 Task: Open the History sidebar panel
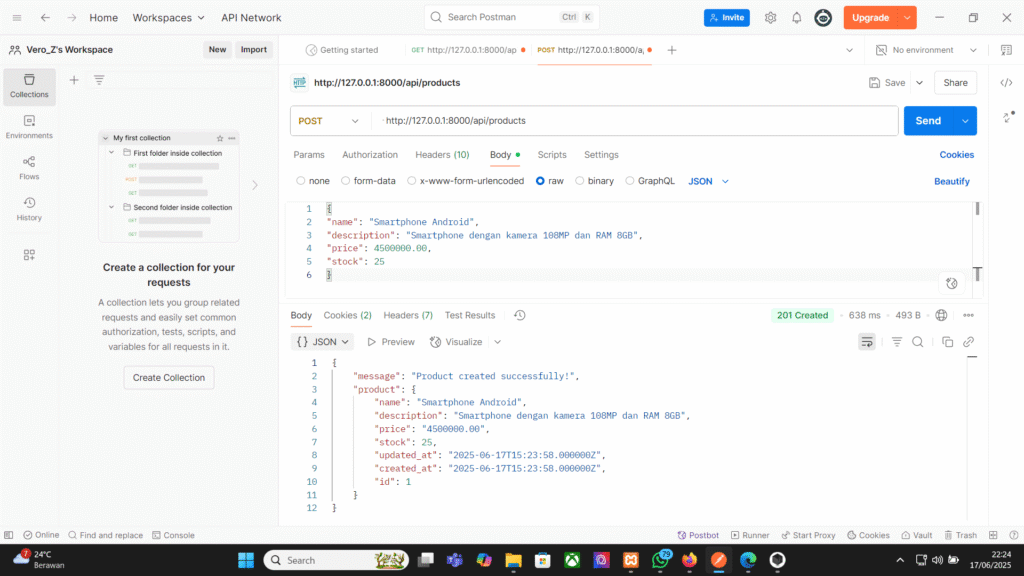(29, 209)
